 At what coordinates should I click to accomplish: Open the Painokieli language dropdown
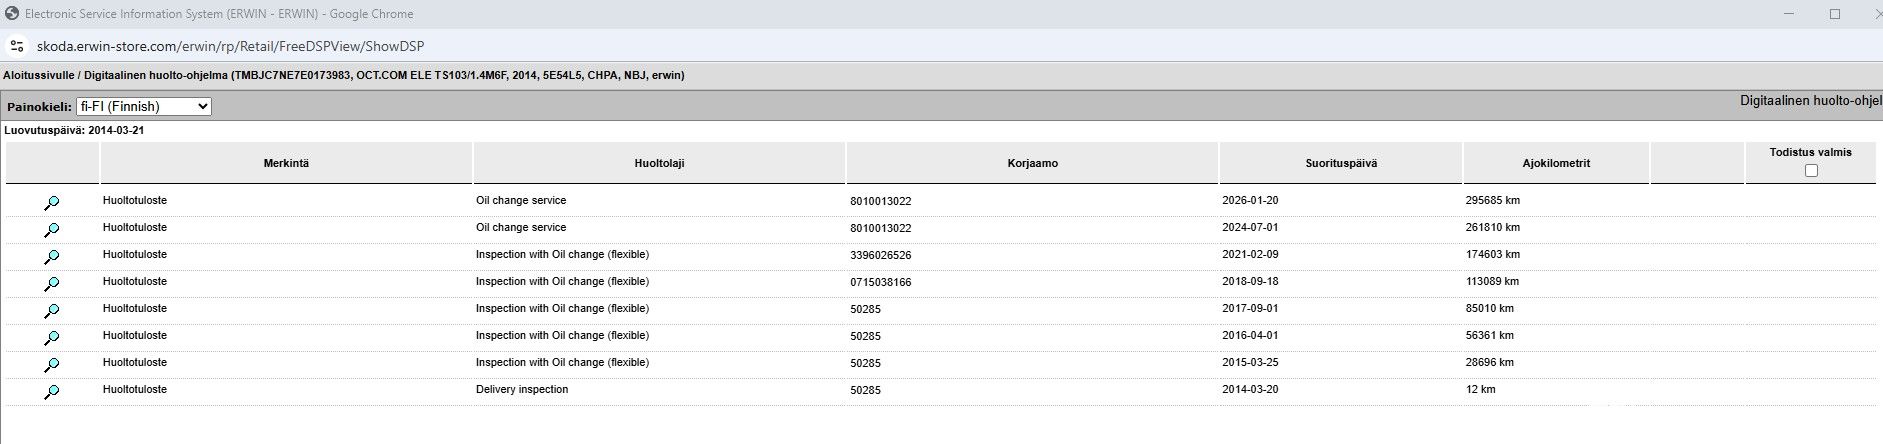click(144, 106)
